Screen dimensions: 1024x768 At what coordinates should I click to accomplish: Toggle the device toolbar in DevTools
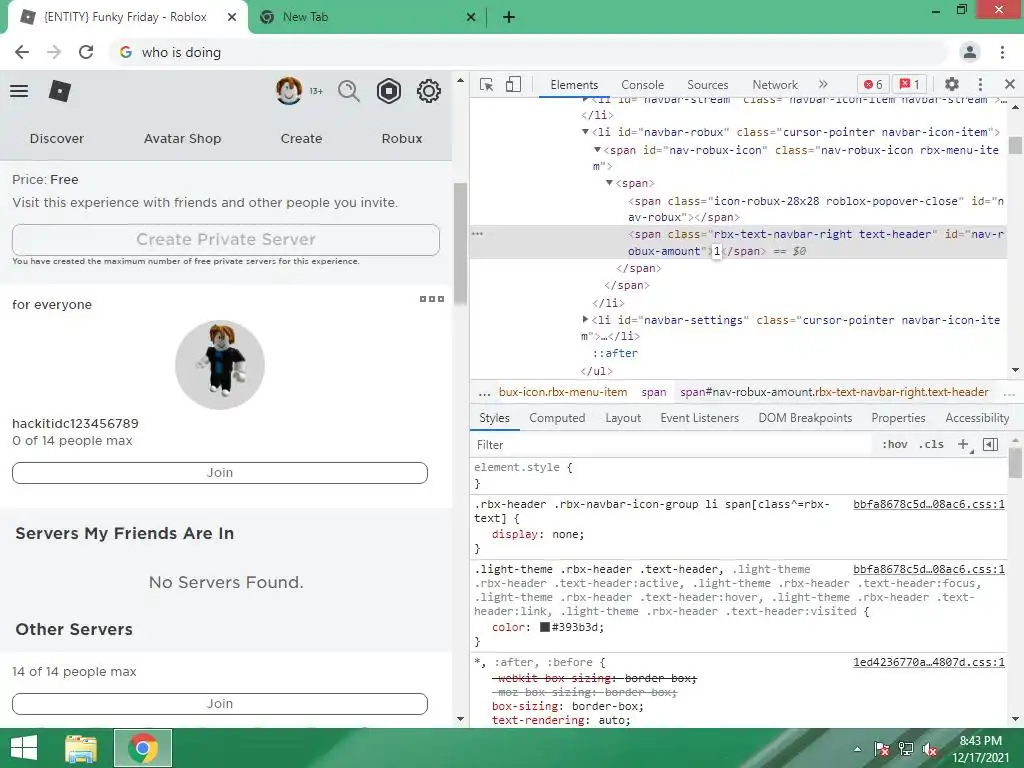click(x=513, y=84)
